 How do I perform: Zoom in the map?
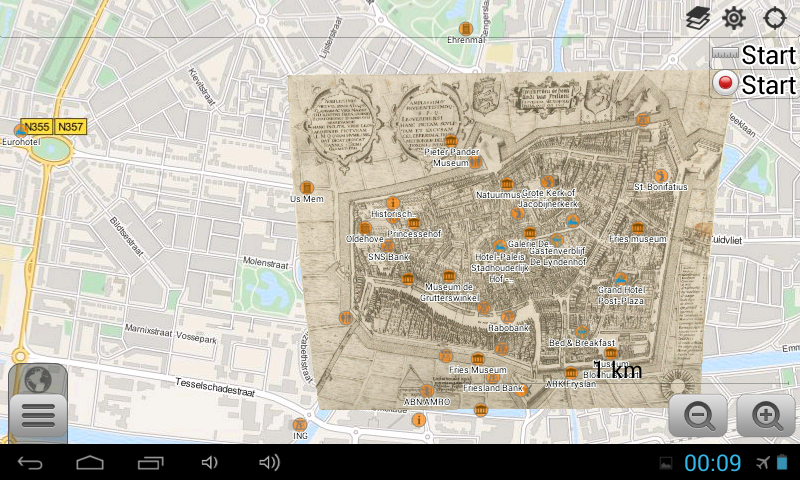coord(766,416)
